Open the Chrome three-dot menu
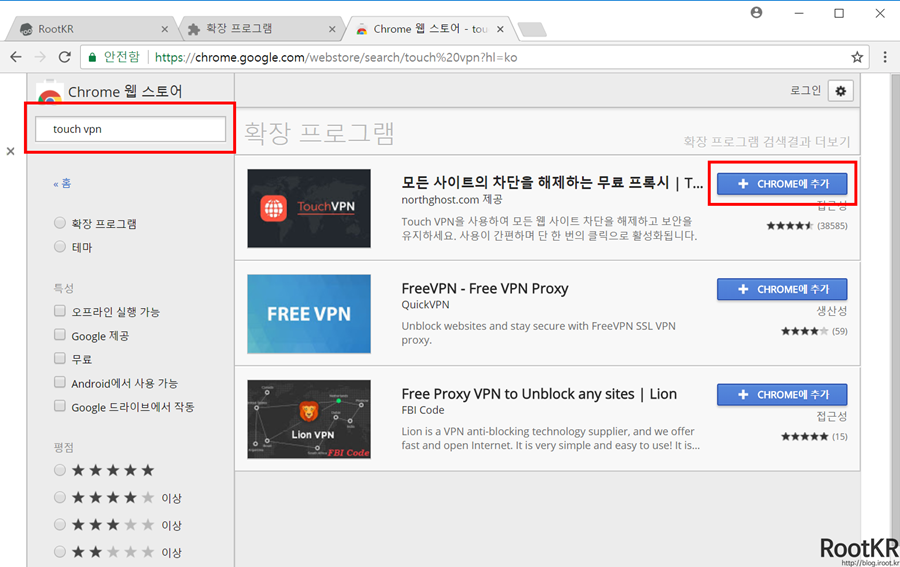The image size is (900, 567). point(885,57)
